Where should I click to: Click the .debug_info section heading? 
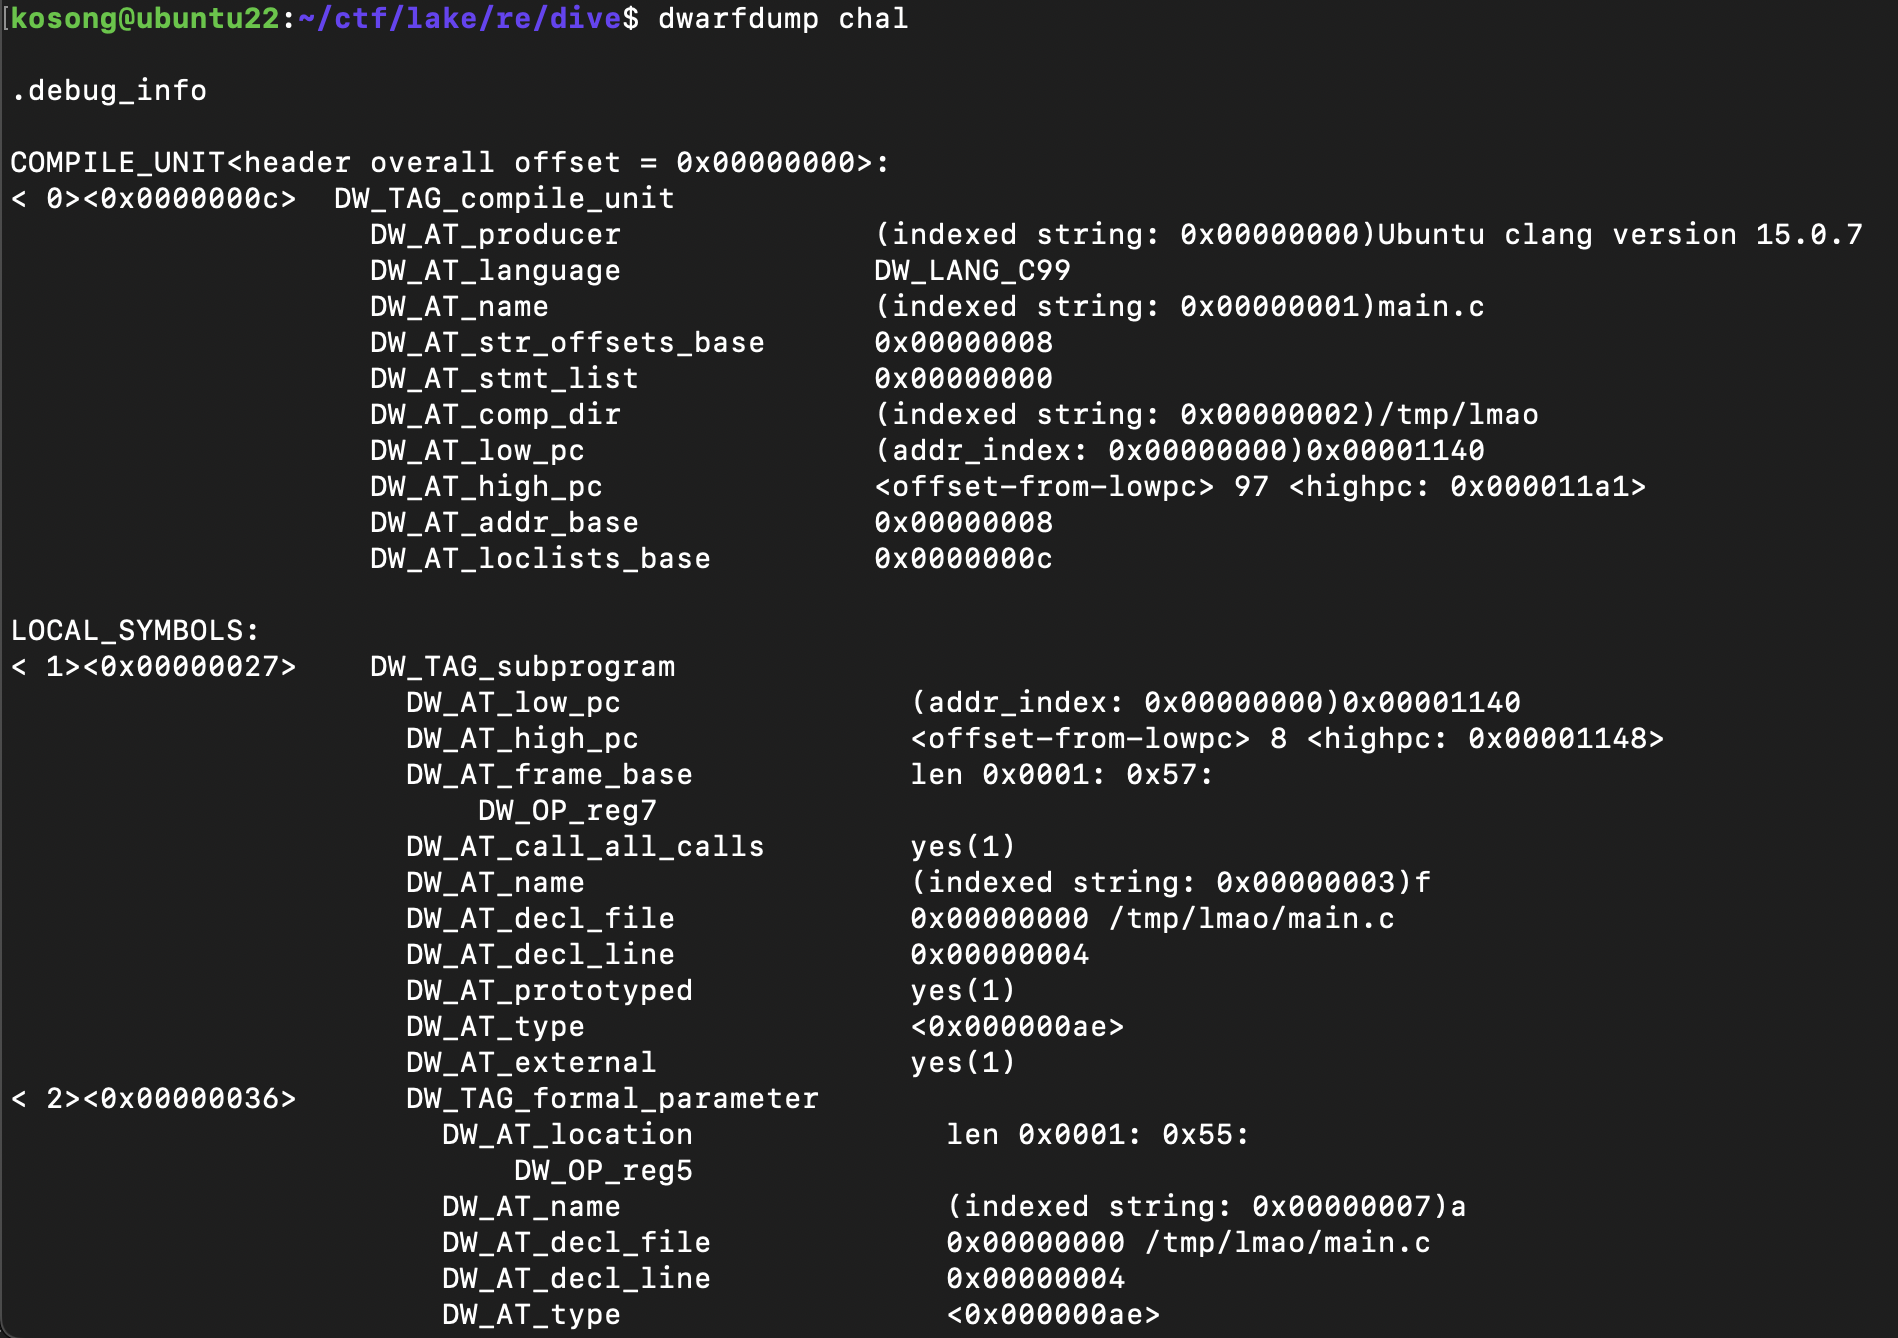pyautogui.click(x=109, y=91)
